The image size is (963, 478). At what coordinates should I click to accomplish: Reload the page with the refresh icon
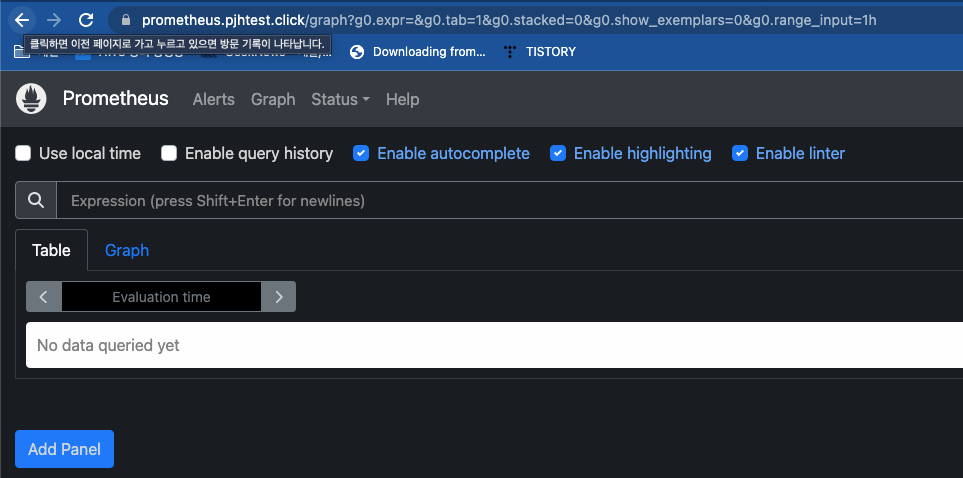coord(86,20)
